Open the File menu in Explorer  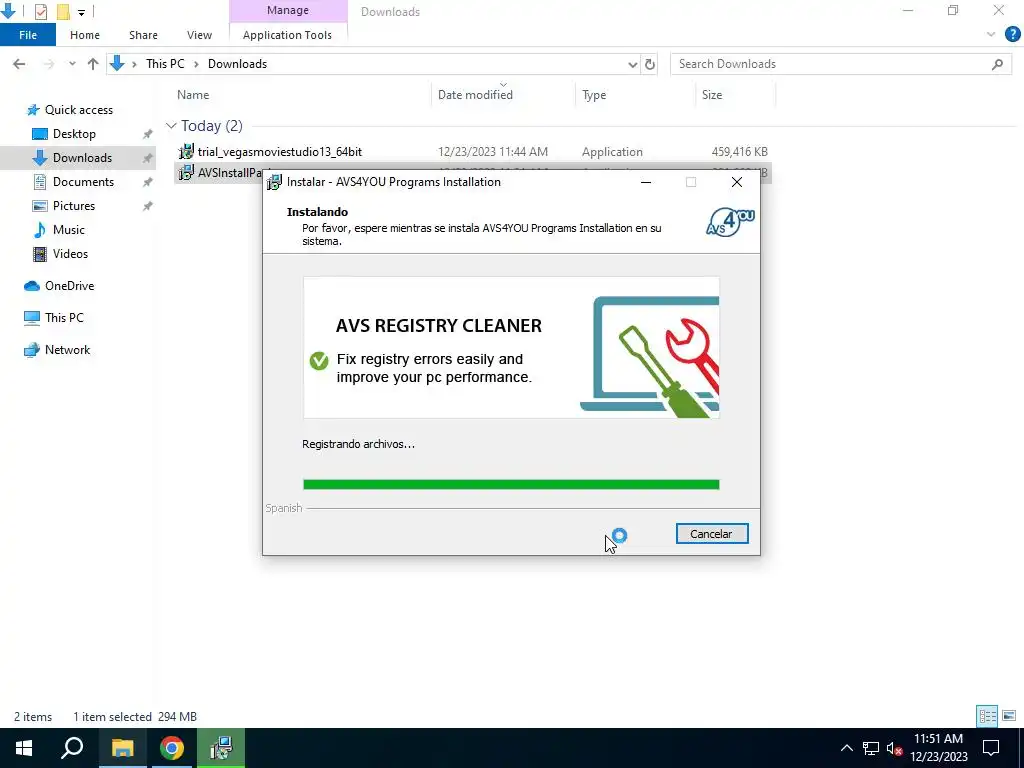(28, 35)
